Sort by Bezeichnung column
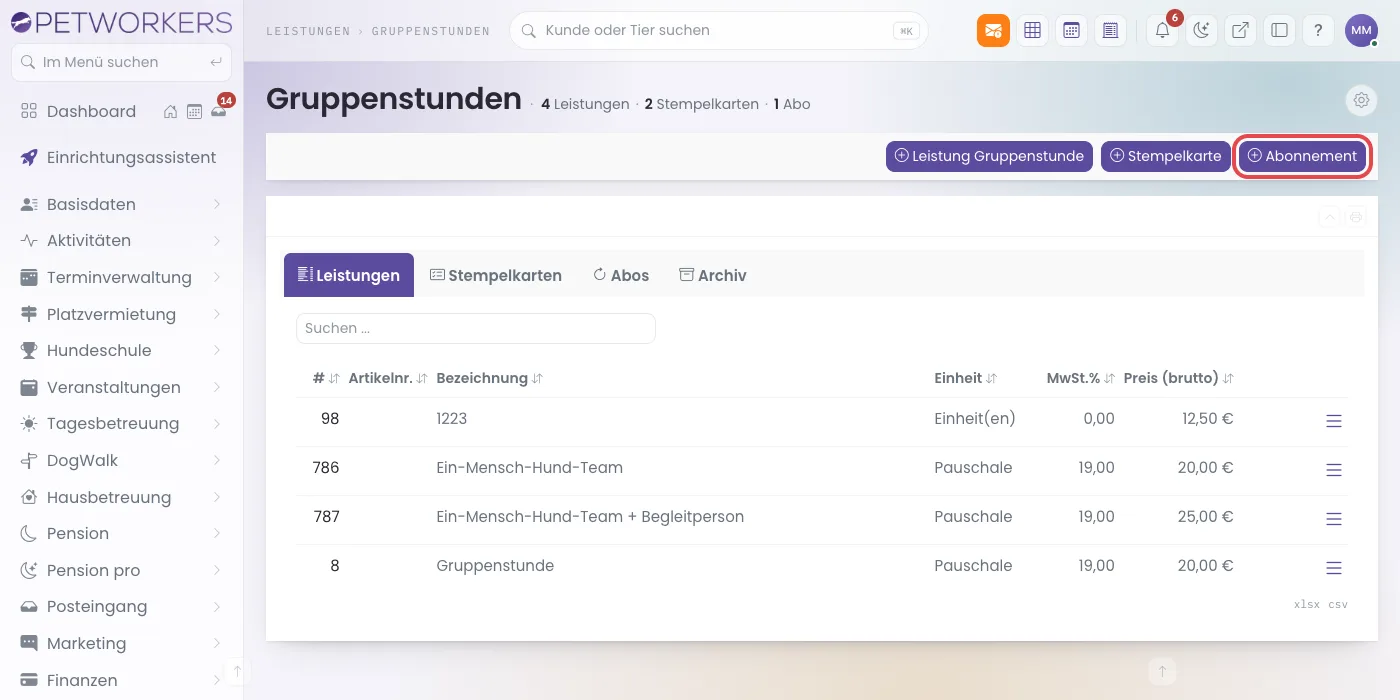 point(490,378)
